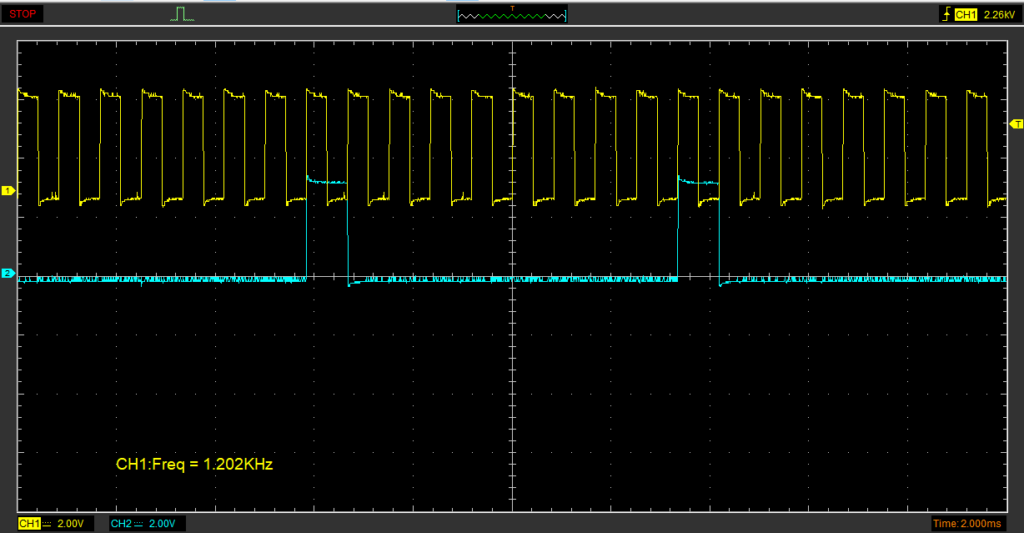The width and height of the screenshot is (1024, 533).
Task: Click the CH2 coupling icon beside CH2
Action: click(x=138, y=524)
